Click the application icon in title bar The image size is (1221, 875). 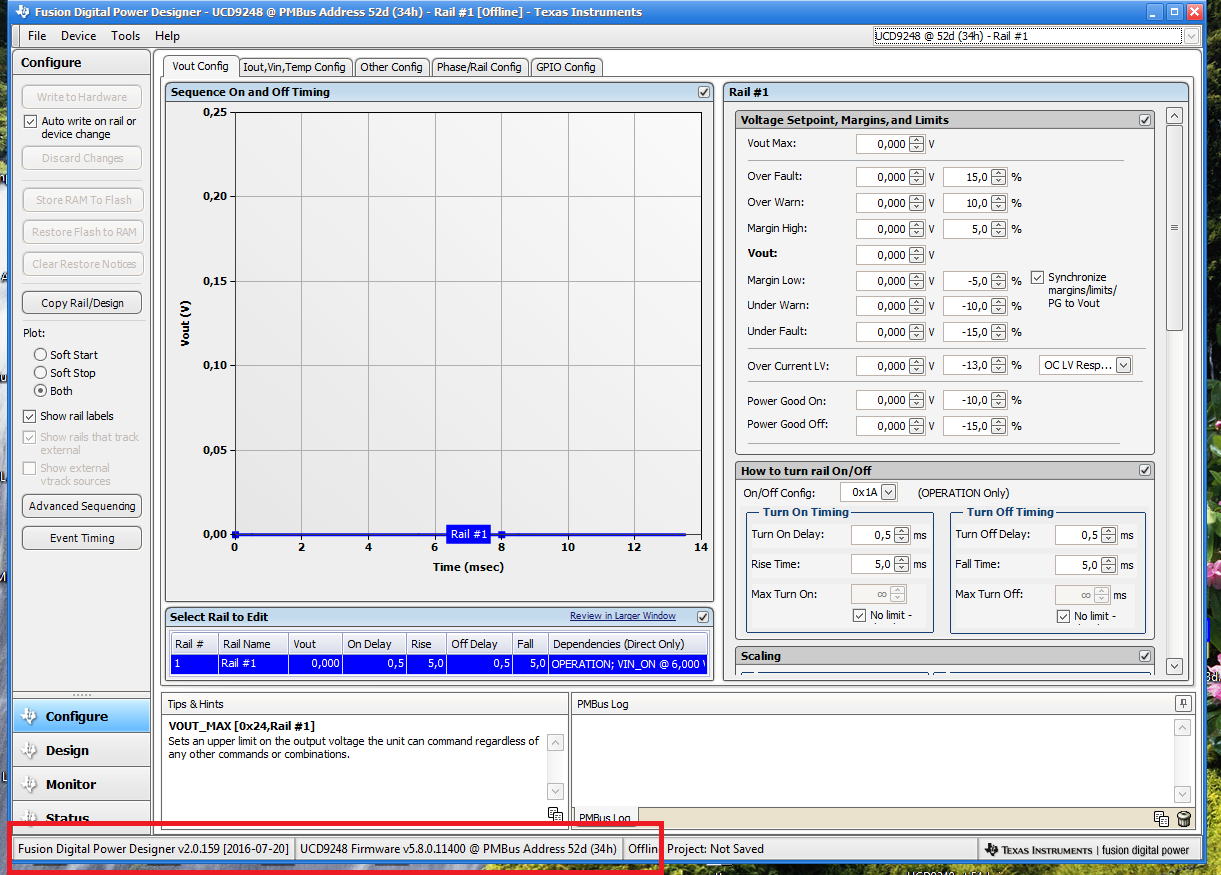(22, 12)
